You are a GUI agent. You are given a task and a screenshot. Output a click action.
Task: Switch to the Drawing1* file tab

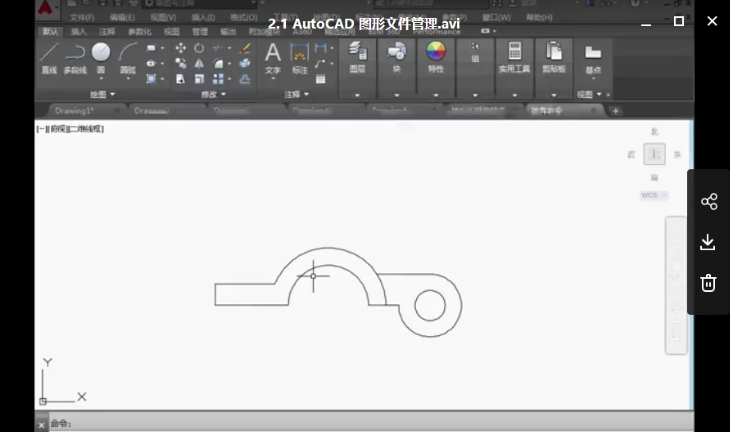point(74,111)
